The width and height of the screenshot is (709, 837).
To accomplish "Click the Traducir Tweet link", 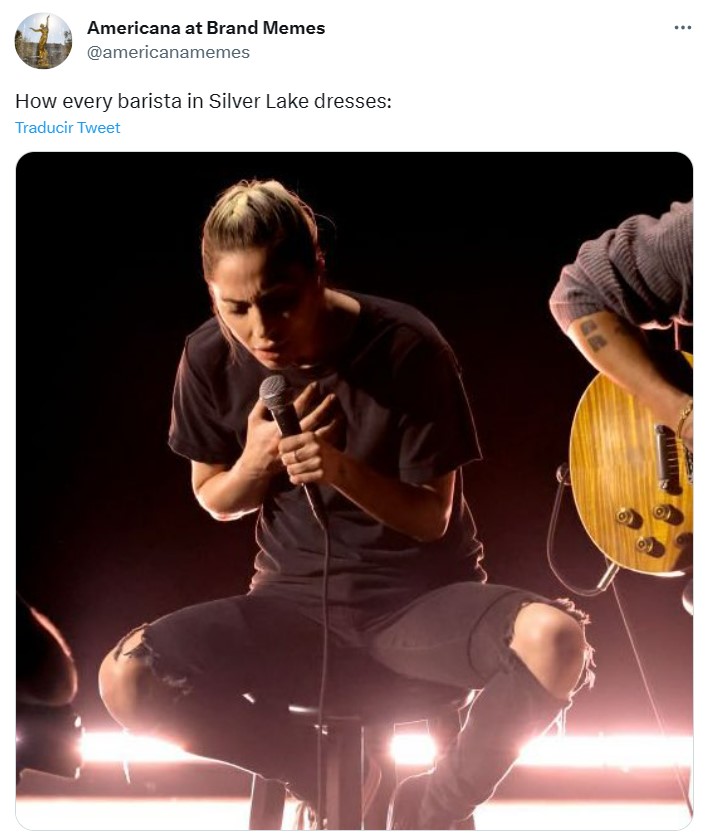I will [68, 128].
